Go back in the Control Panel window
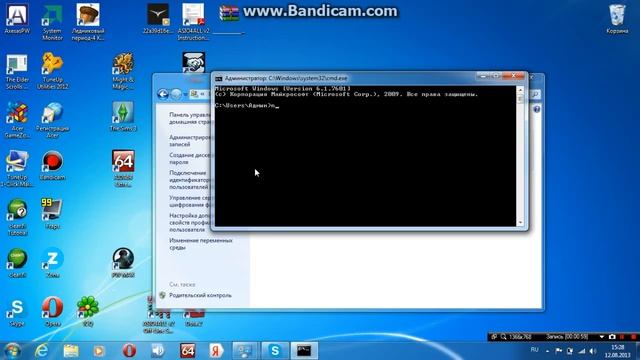Image resolution: width=640 pixels, height=360 pixels. [x=163, y=95]
